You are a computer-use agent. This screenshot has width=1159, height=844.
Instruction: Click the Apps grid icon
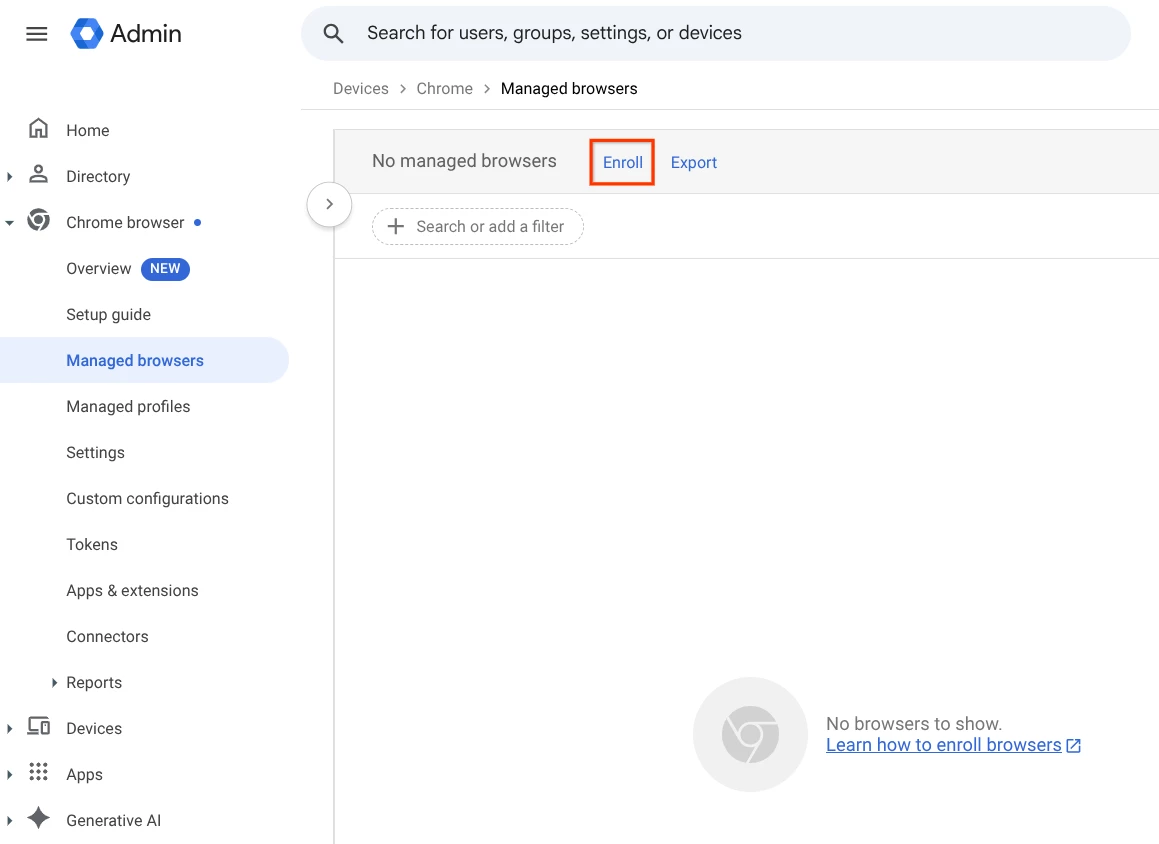click(38, 772)
